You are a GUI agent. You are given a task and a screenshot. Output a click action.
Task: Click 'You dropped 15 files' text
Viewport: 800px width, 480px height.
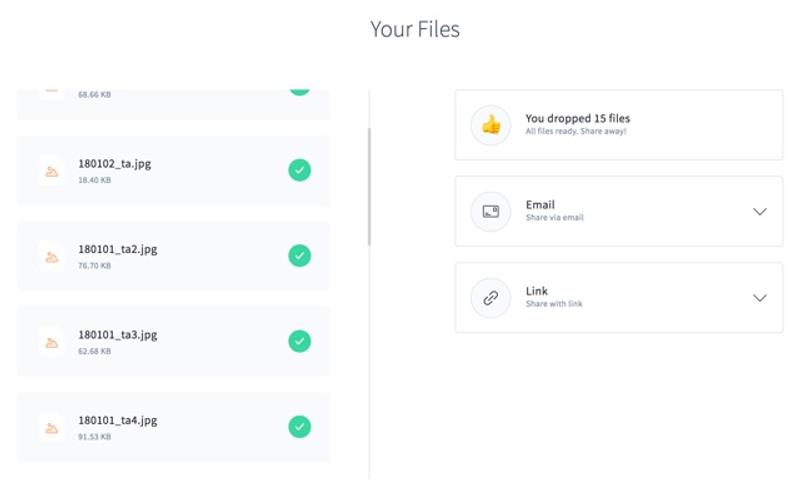coord(578,118)
